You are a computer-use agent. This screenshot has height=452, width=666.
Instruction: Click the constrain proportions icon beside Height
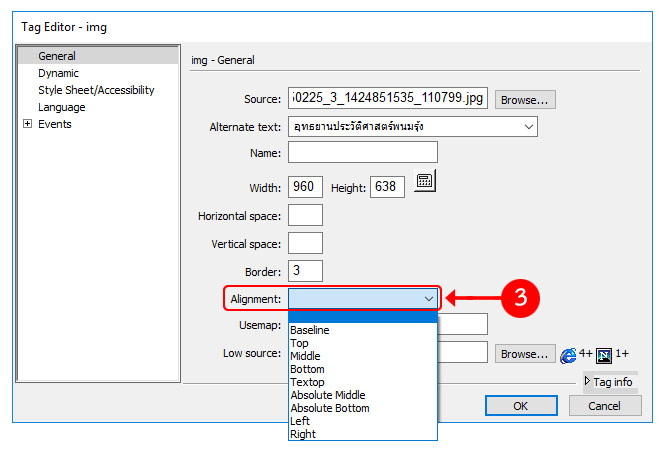coord(424,182)
